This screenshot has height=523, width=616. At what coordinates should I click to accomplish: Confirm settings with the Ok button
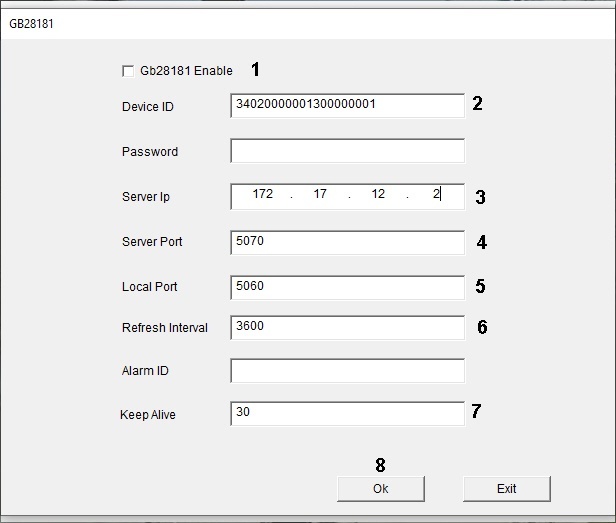pos(381,489)
